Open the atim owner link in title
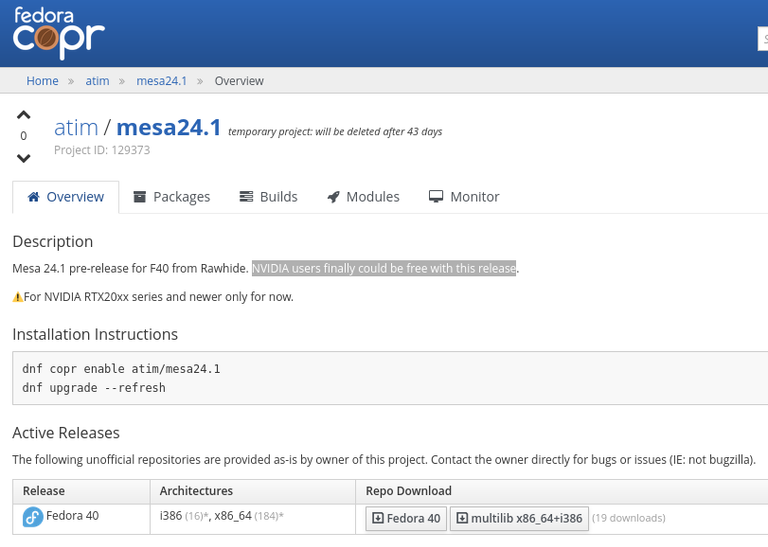This screenshot has height=547, width=768. click(76, 128)
